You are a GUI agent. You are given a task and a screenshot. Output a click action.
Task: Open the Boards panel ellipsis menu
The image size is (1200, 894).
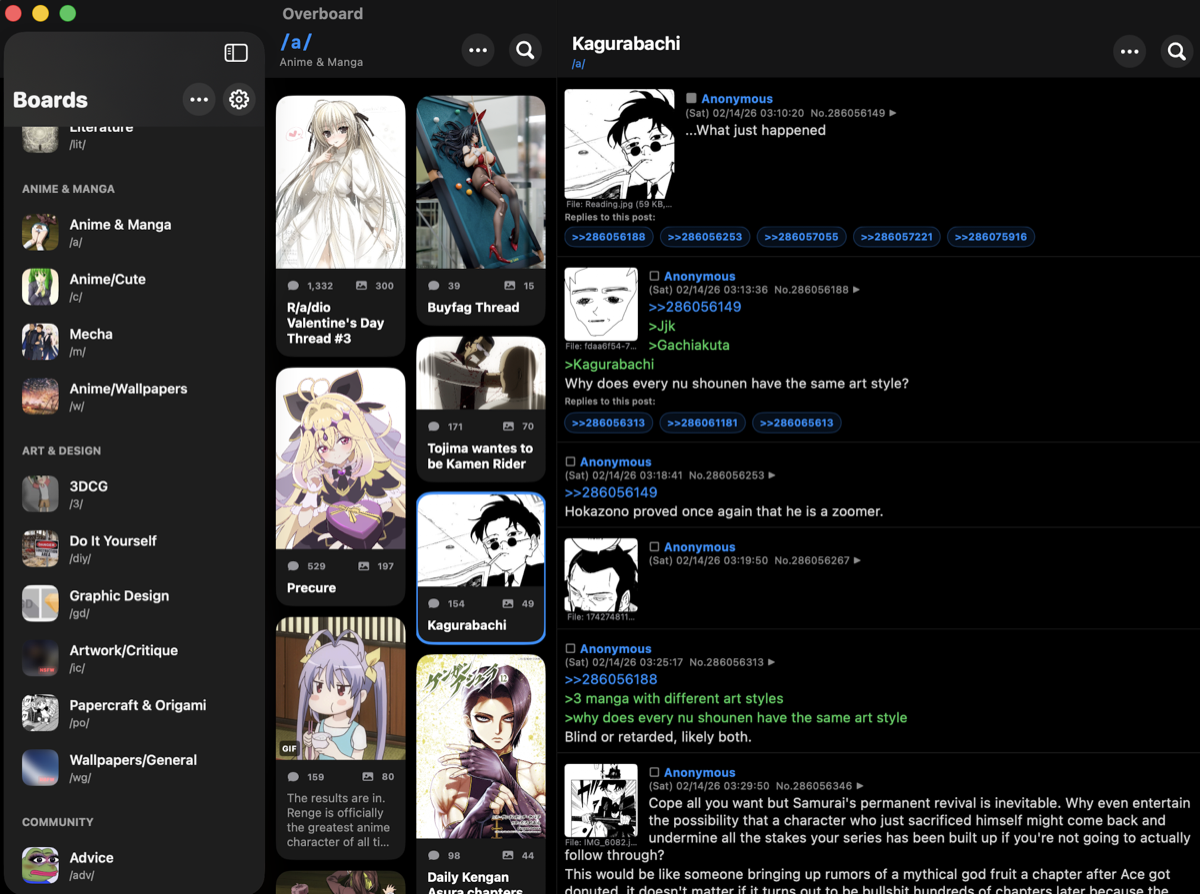(199, 99)
